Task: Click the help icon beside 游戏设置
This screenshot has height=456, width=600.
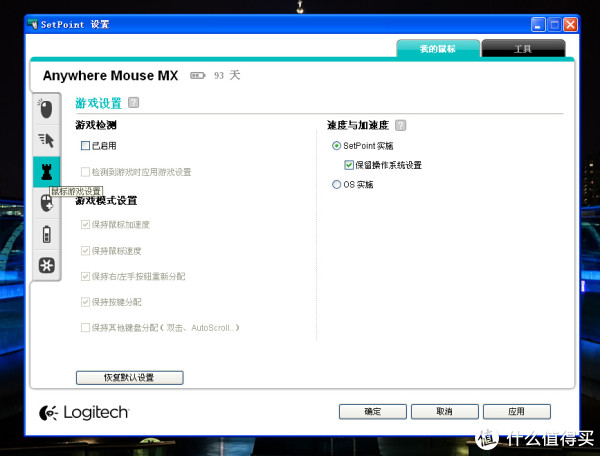Action: [133, 103]
